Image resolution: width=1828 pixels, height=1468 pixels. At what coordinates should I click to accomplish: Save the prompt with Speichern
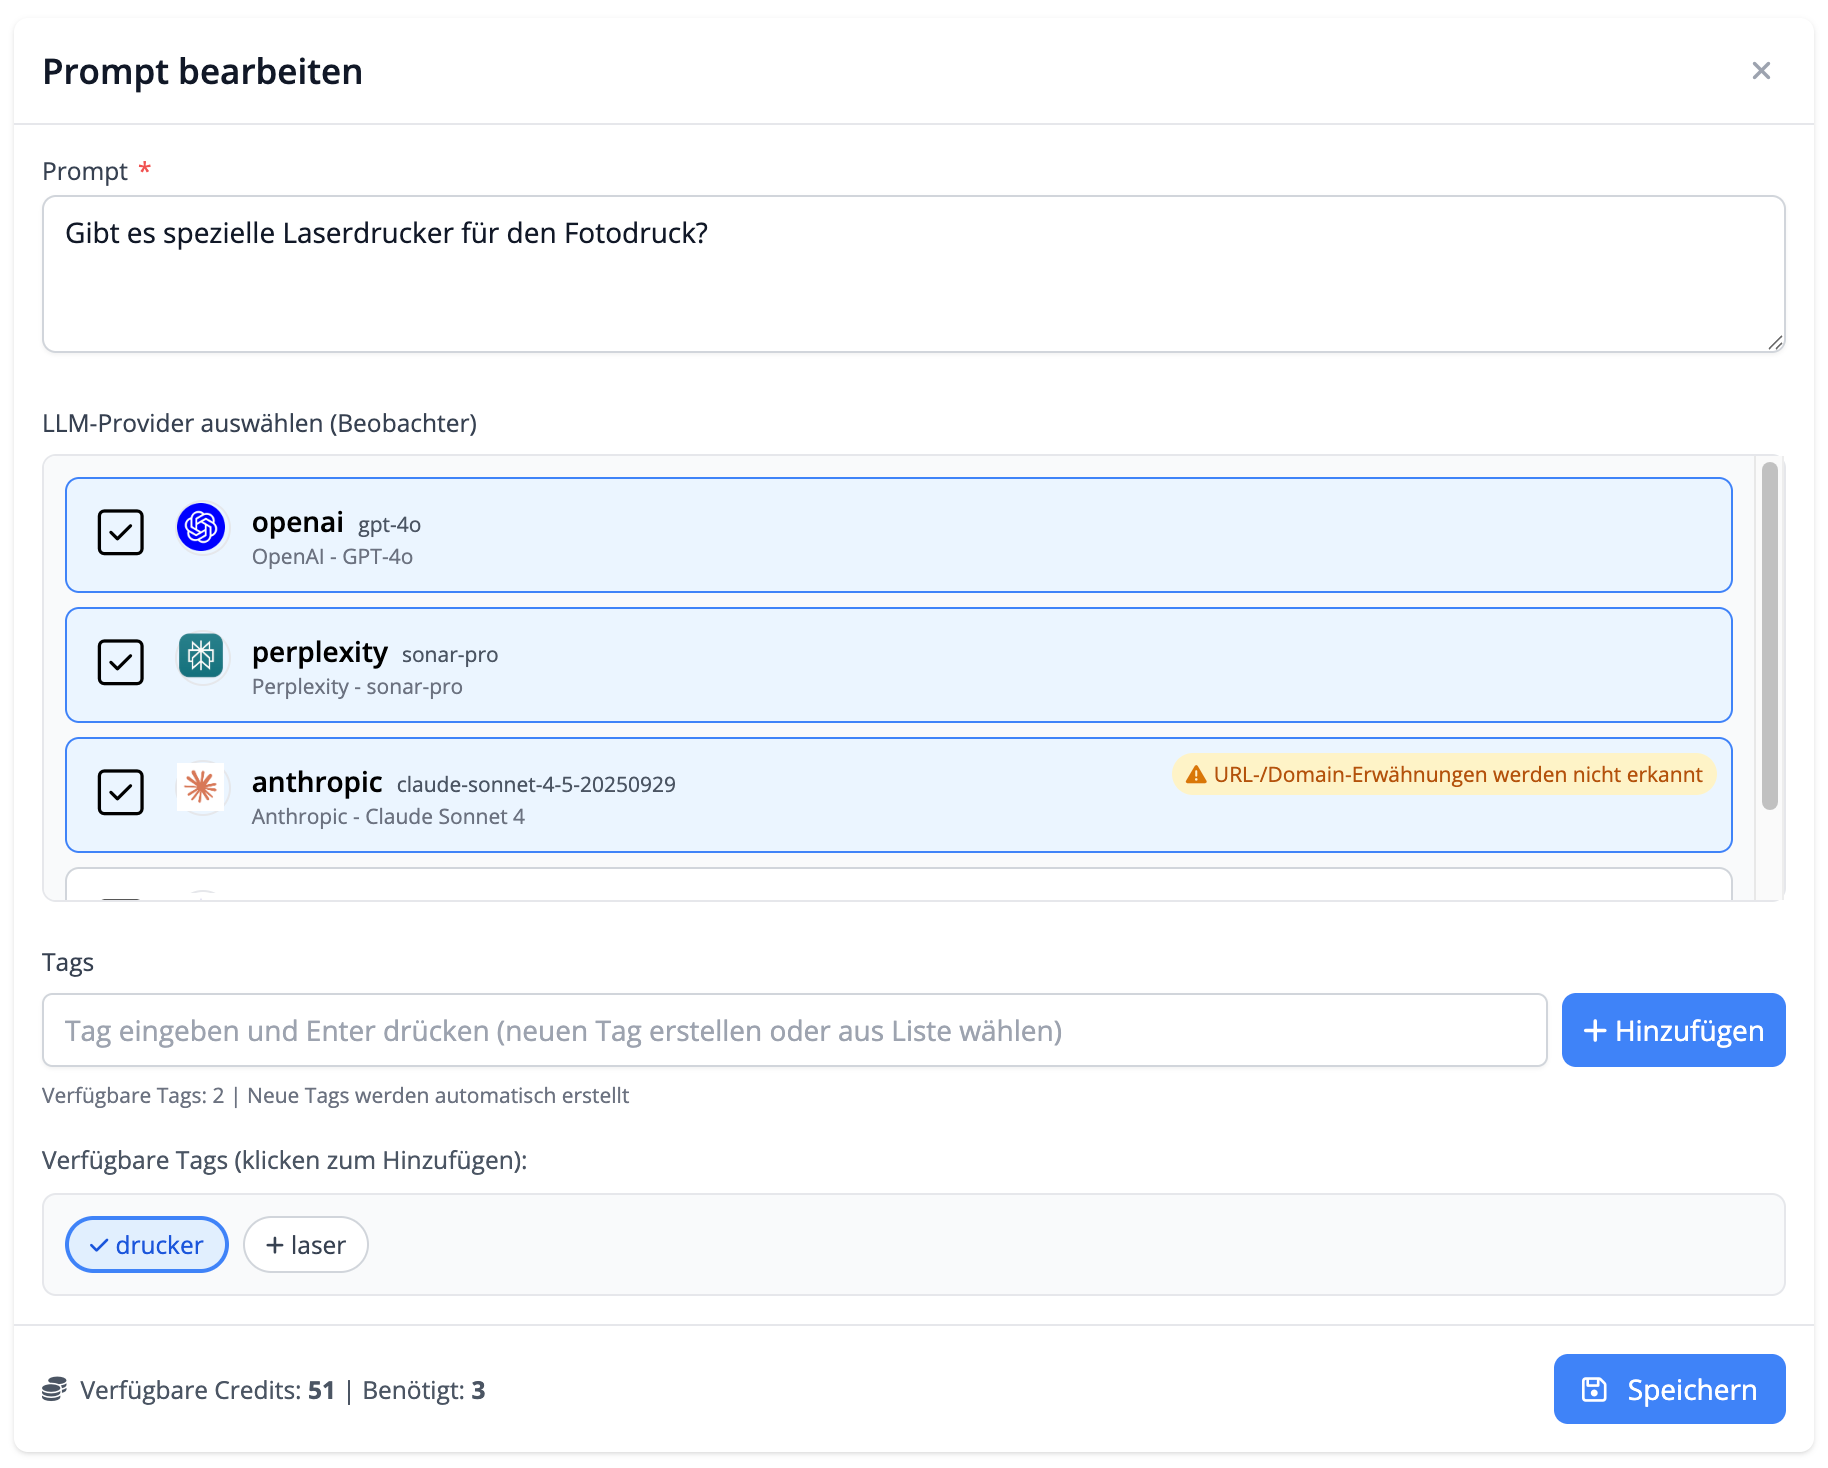tap(1669, 1389)
